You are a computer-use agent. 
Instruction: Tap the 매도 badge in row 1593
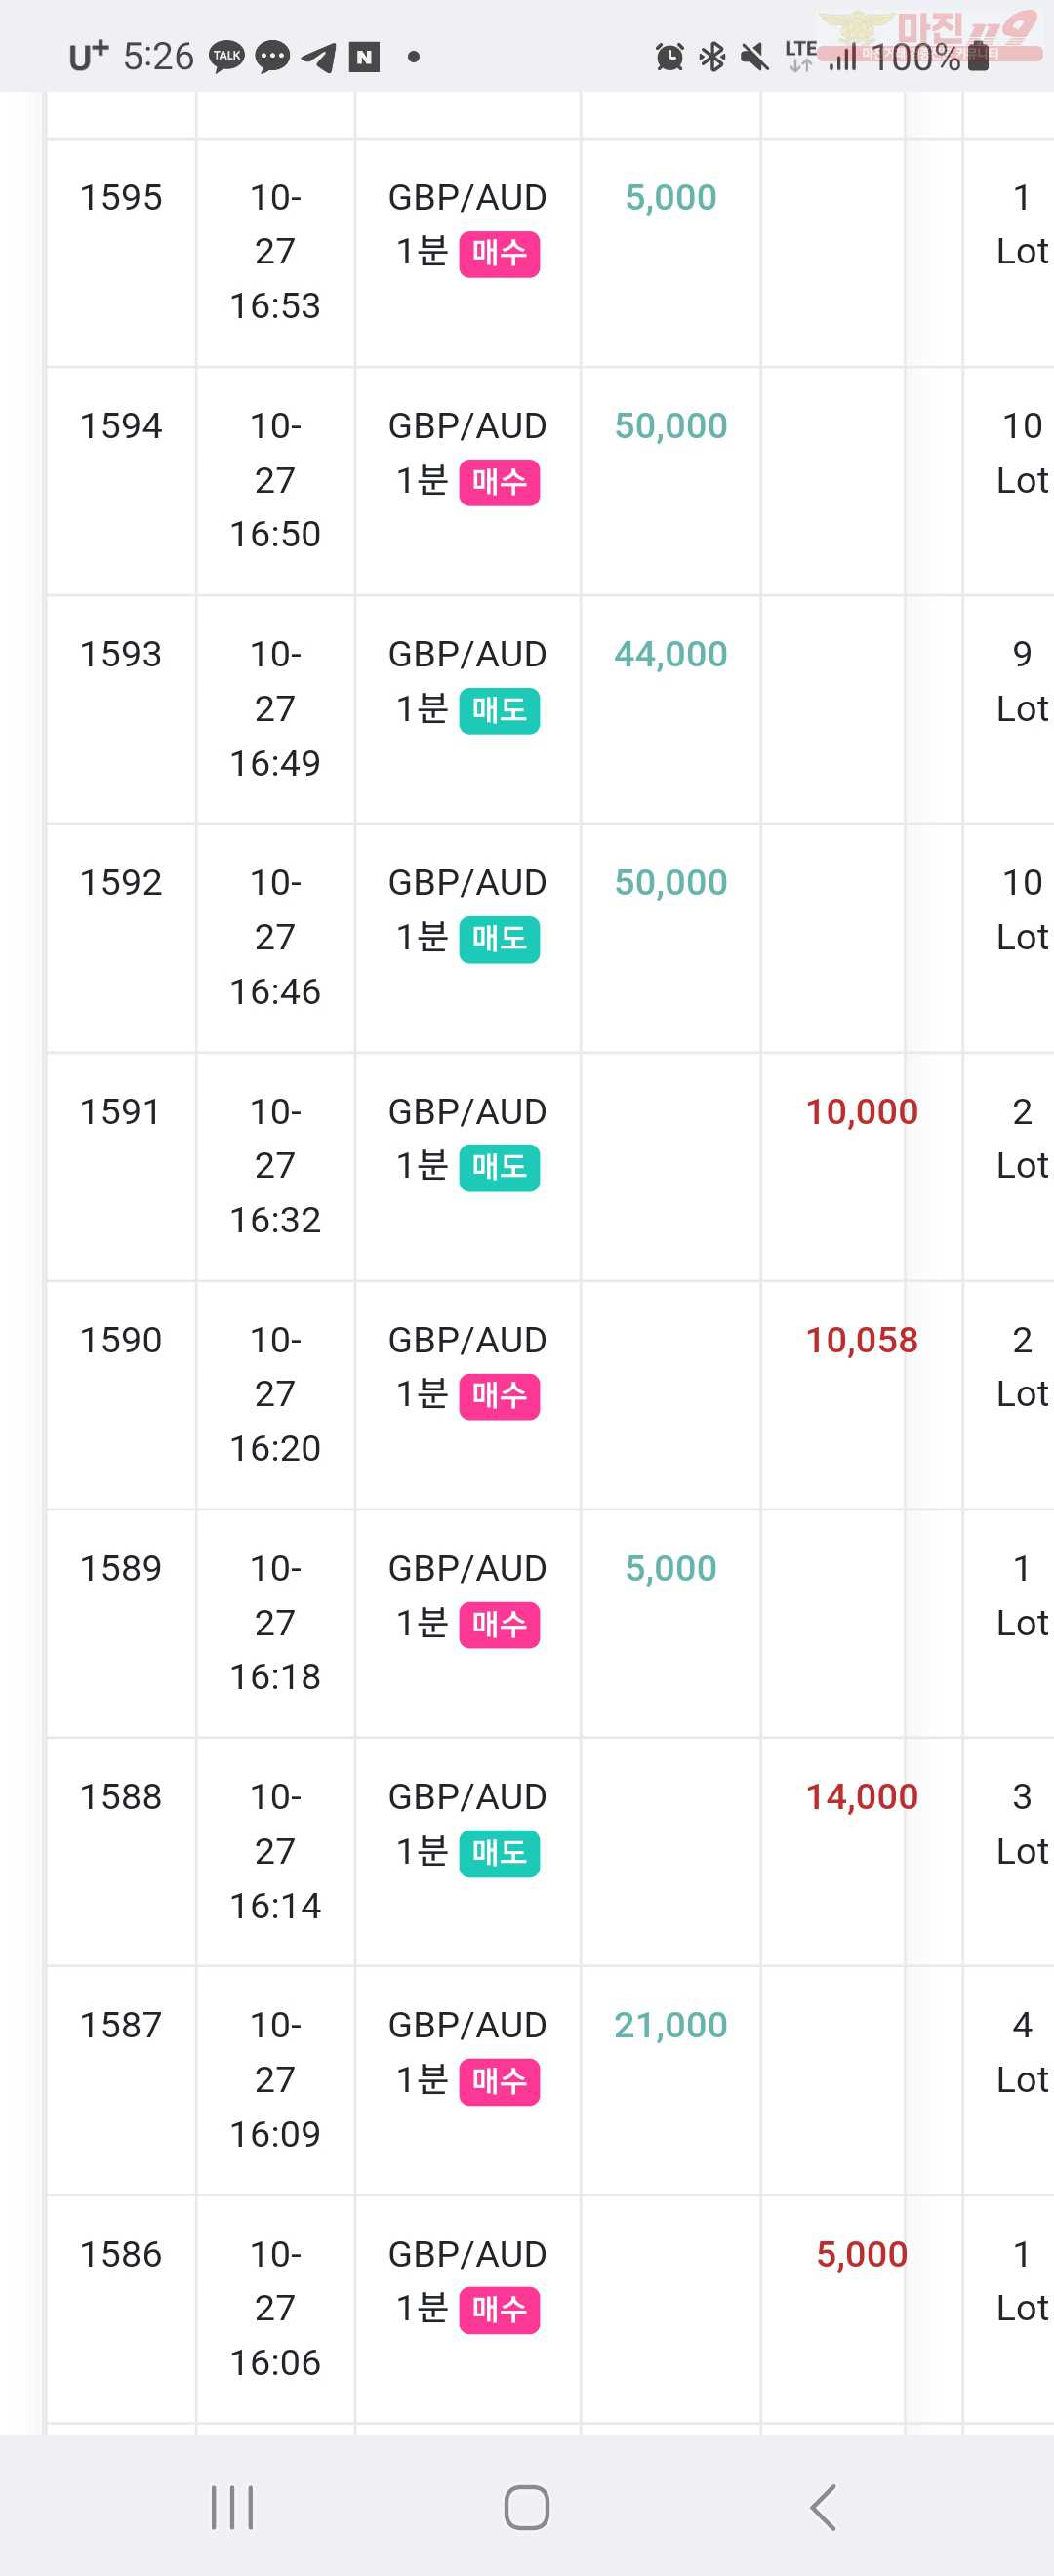coord(499,710)
